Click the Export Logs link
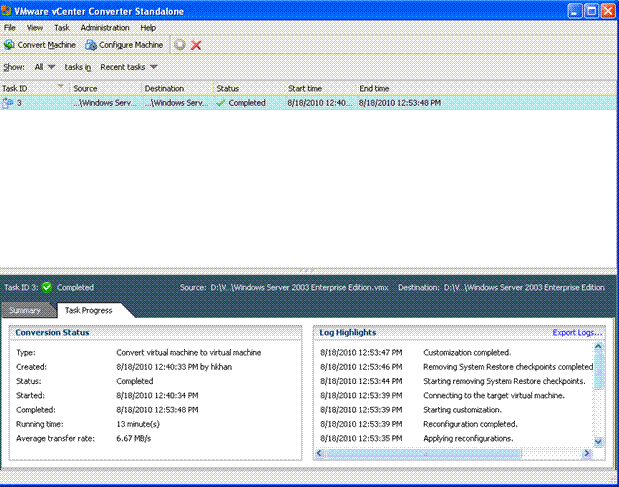 (577, 333)
